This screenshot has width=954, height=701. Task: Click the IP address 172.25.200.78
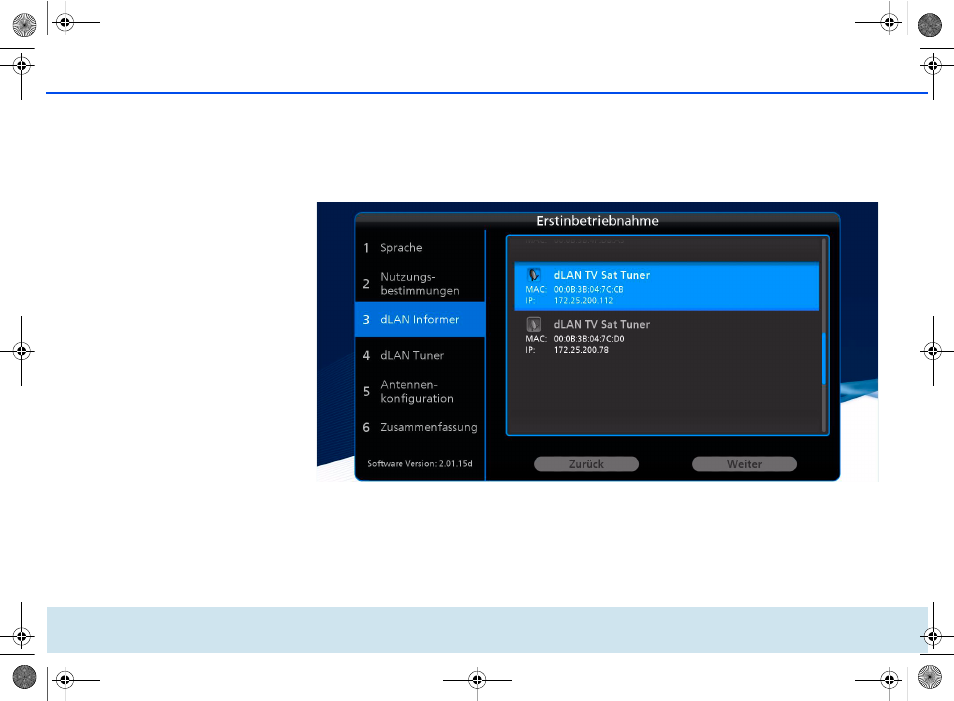581,350
